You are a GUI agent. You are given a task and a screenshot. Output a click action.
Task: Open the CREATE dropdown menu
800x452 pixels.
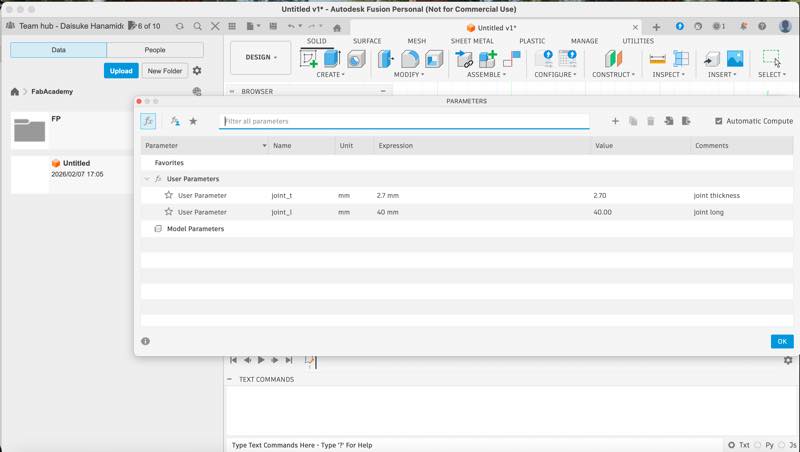pos(330,74)
